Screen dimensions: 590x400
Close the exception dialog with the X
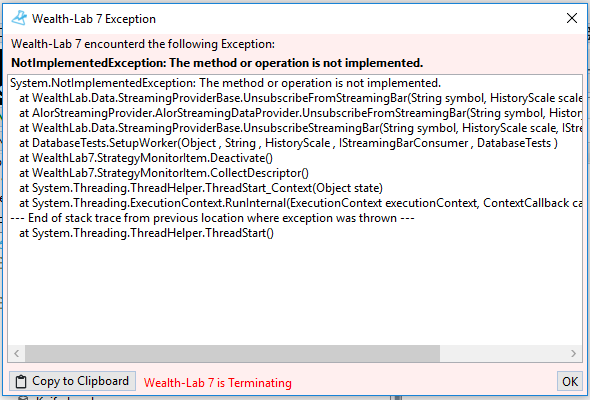pyautogui.click(x=572, y=18)
